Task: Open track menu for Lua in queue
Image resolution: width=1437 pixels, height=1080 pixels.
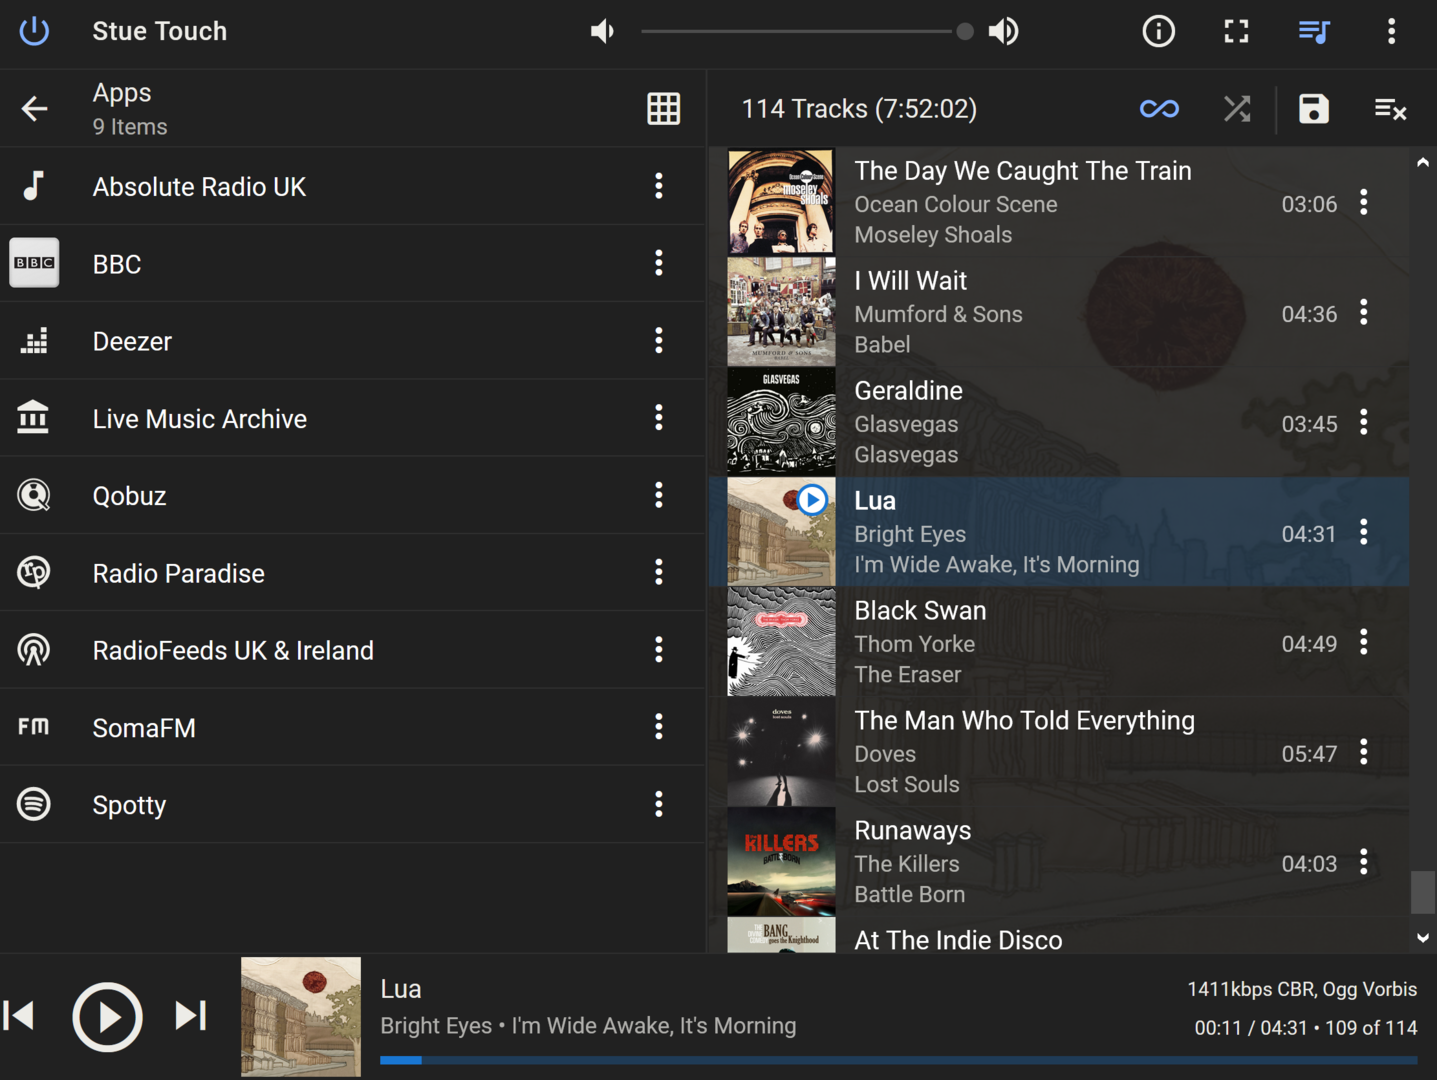Action: (1364, 533)
